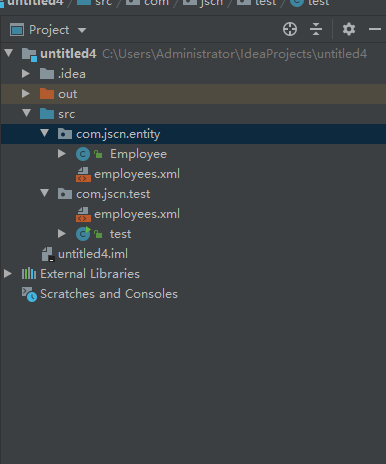Click the Scratches and Consoles icon
386x464 pixels.
click(29, 294)
